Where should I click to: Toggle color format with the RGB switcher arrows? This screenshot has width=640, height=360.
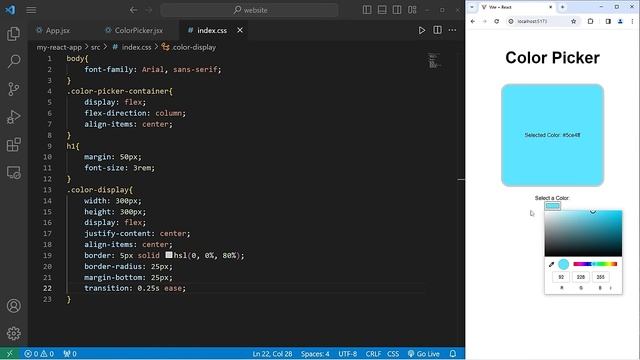coord(611,288)
